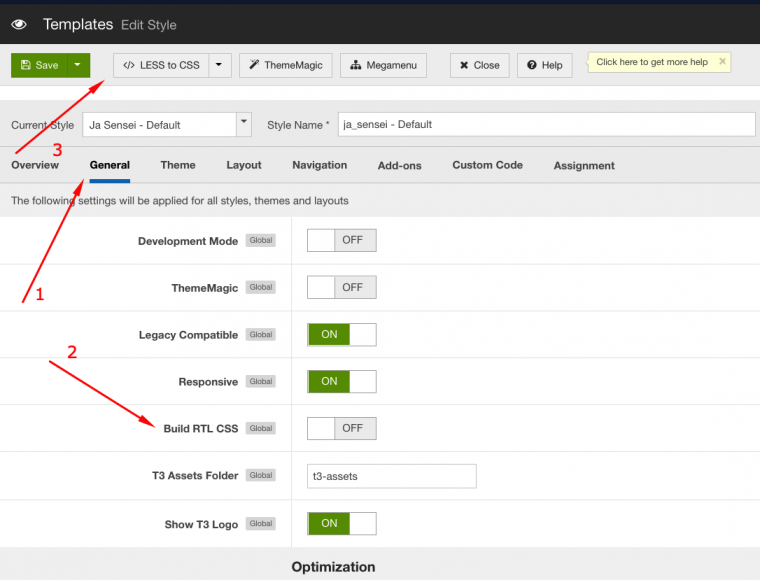Open the Current Style dropdown
Screen dimensions: 760x580
(x=243, y=124)
